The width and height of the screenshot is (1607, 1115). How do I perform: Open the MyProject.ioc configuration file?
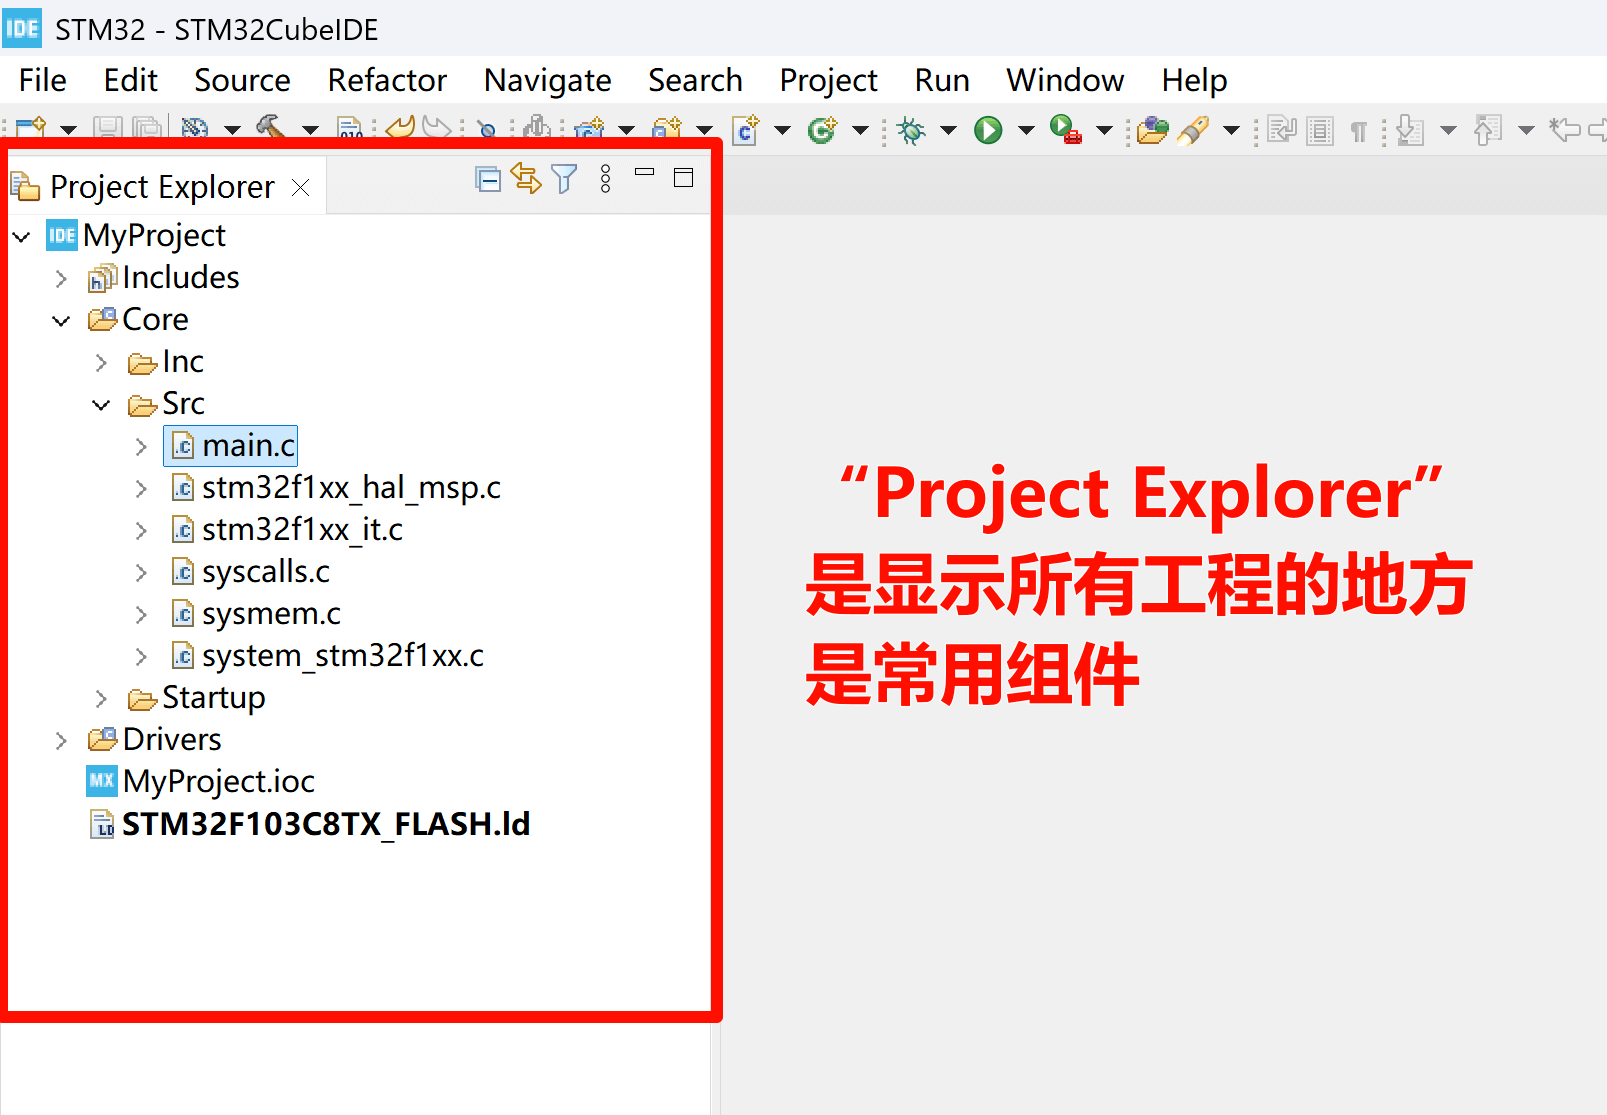[x=218, y=781]
